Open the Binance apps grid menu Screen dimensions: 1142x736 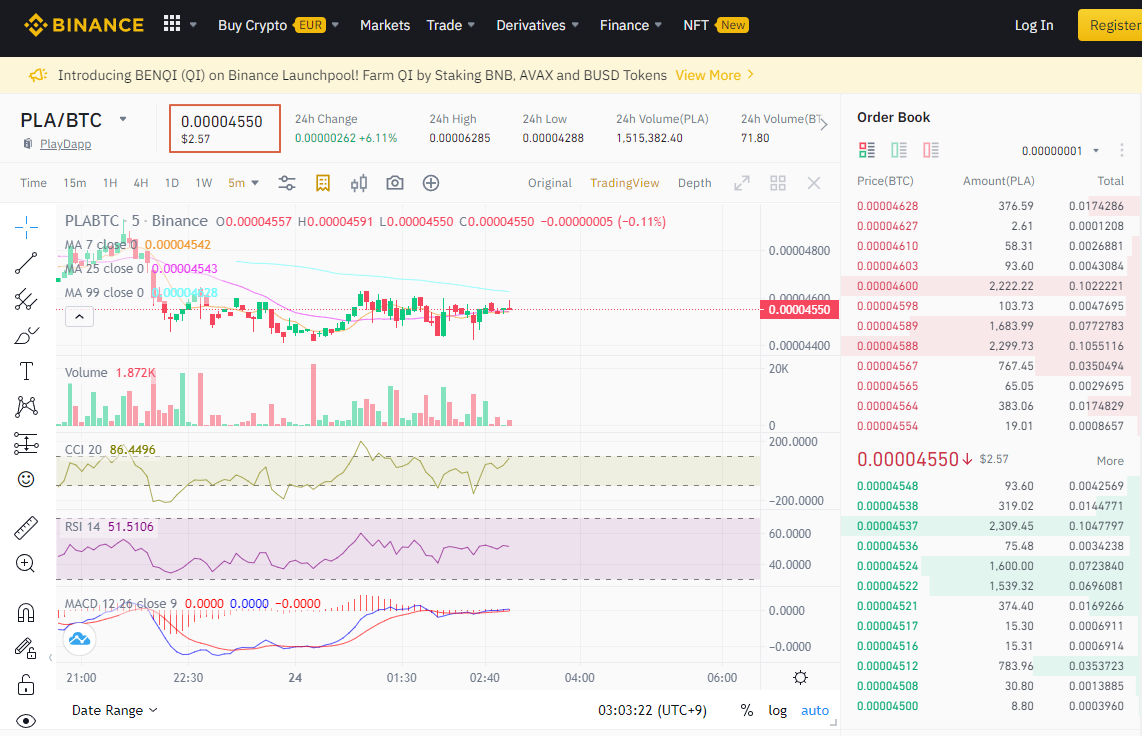[x=172, y=24]
